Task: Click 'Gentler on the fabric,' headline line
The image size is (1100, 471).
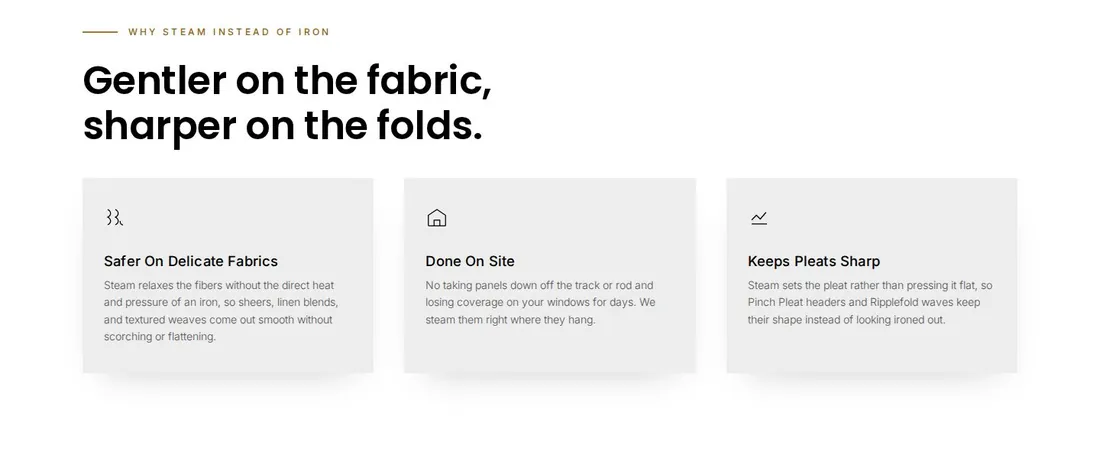Action: tap(288, 80)
